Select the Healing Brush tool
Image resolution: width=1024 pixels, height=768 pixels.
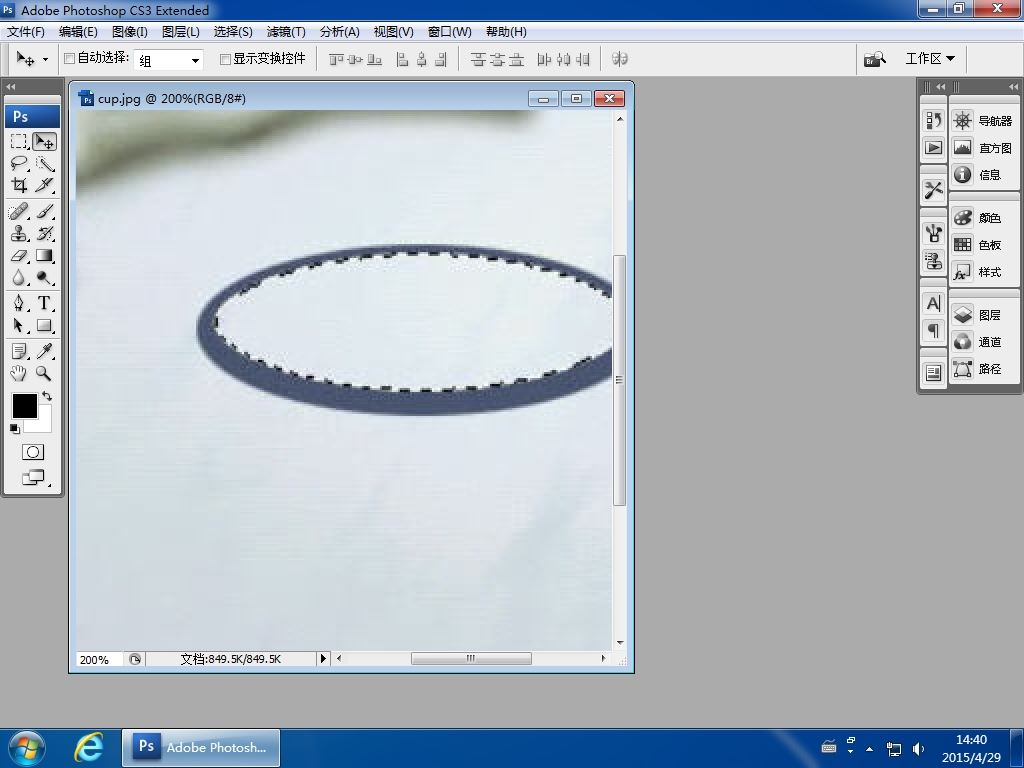[19, 211]
